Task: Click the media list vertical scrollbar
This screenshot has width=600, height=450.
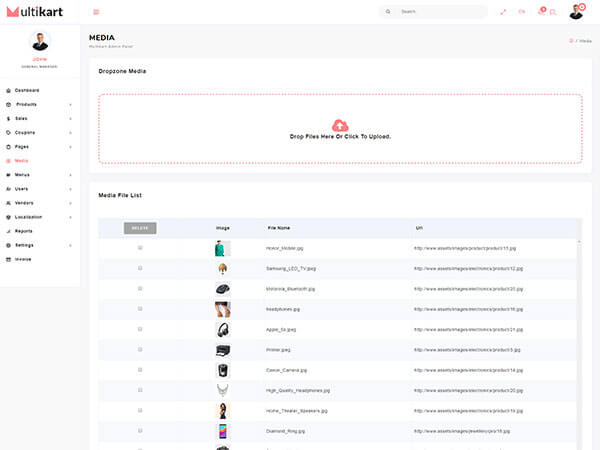Action: pyautogui.click(x=578, y=340)
